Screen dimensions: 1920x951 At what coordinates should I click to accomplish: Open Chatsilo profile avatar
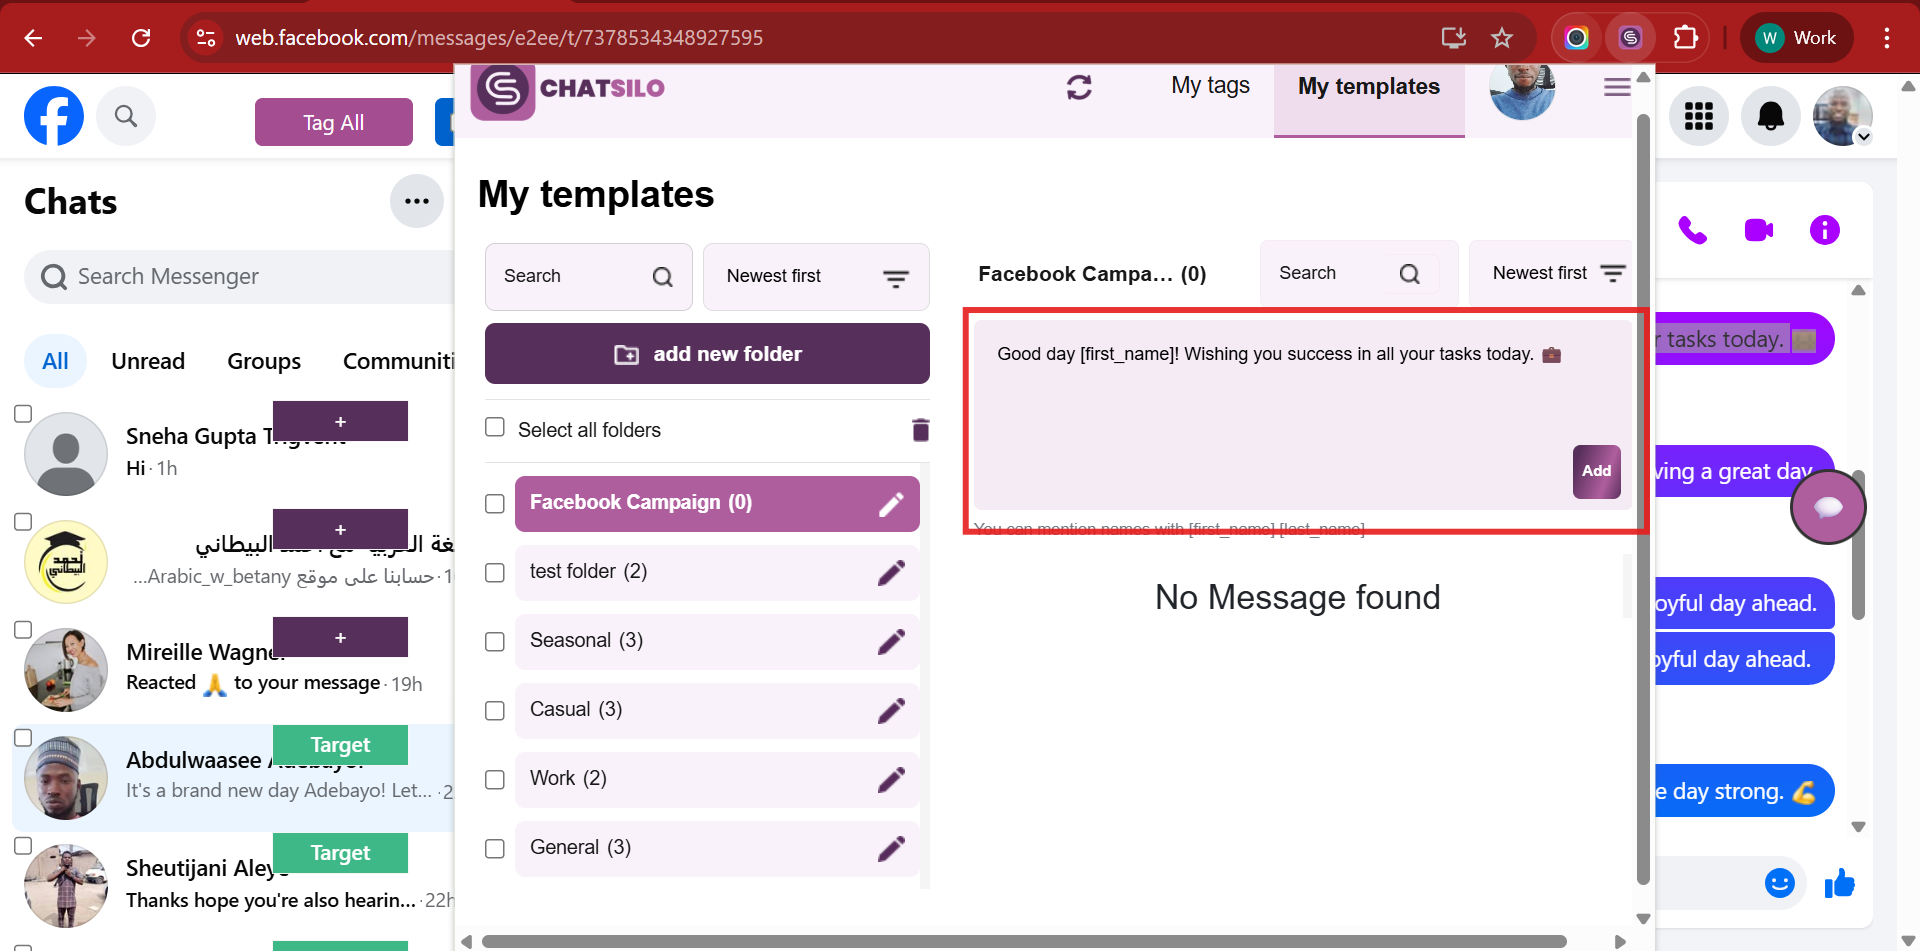click(1522, 90)
